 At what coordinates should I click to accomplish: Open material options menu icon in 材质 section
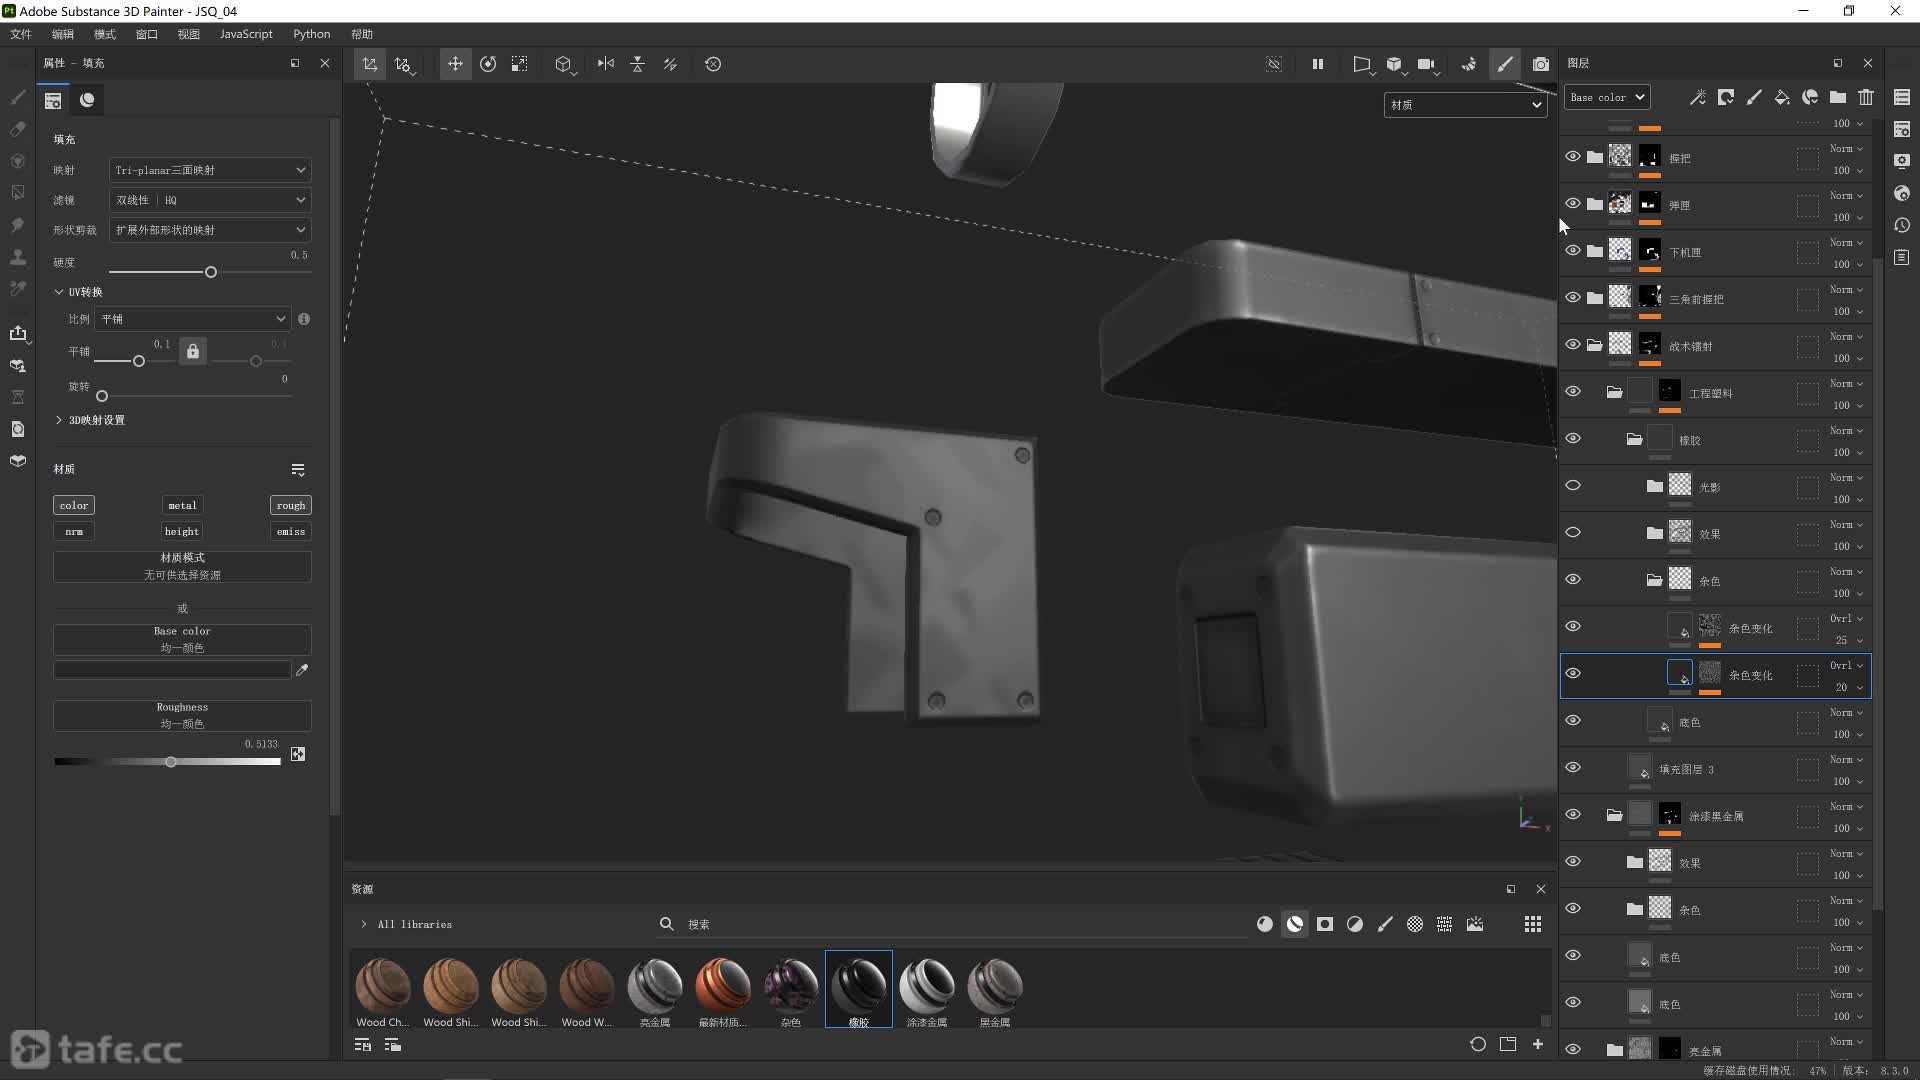pyautogui.click(x=298, y=469)
